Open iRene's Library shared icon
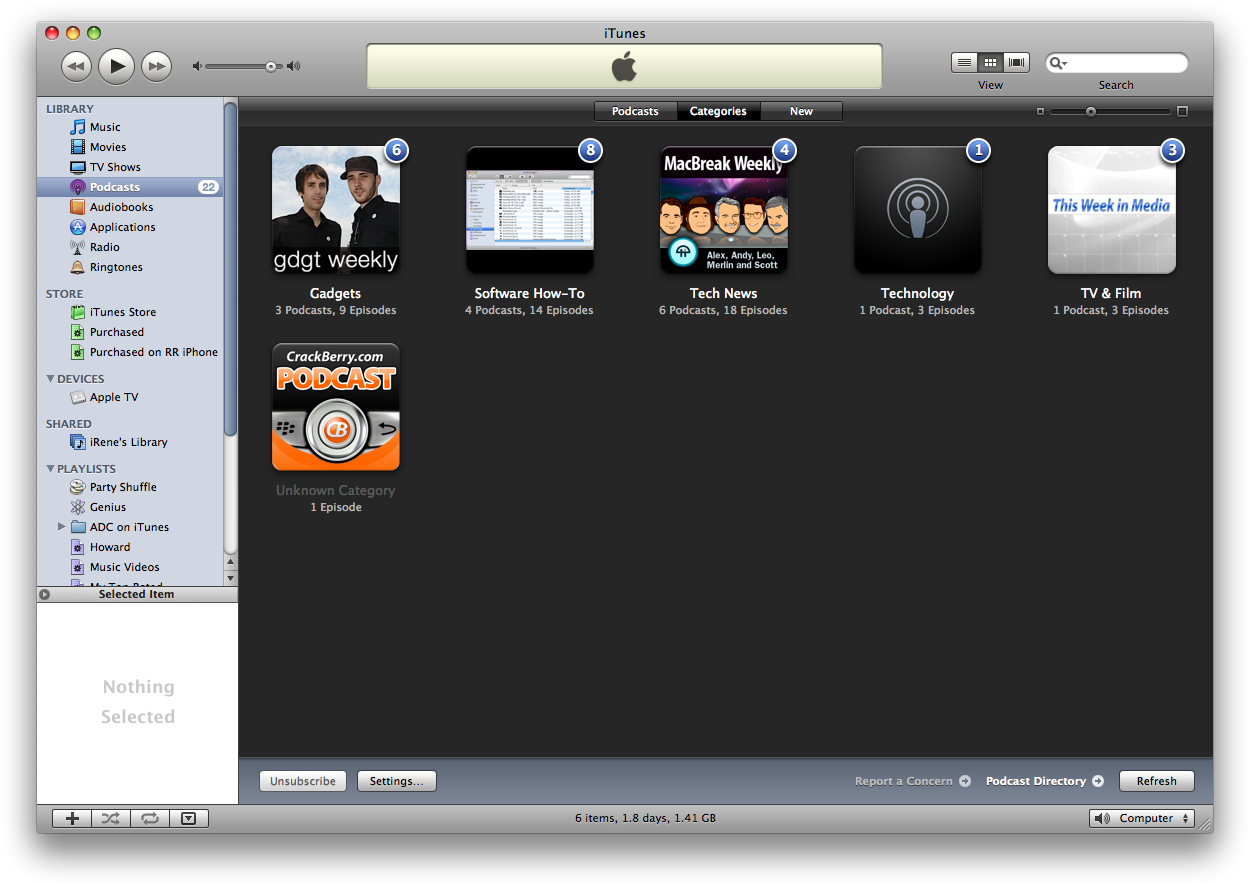Image resolution: width=1249 pixels, height=884 pixels. (x=78, y=442)
